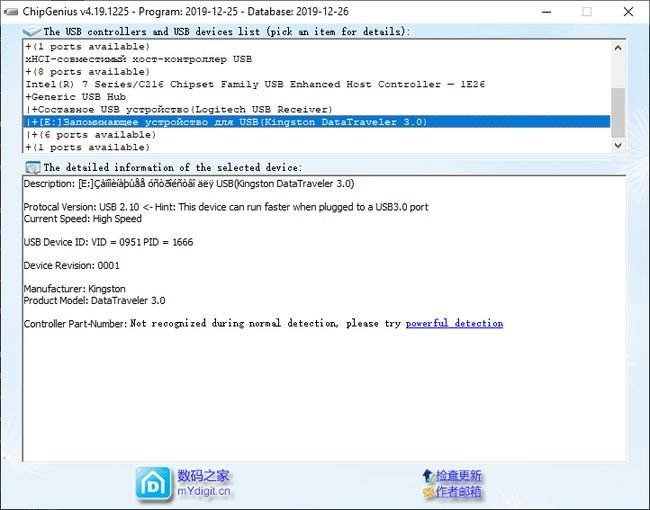Click the USB device list header icon
Screen dimensions: 650x510
click(32, 32)
